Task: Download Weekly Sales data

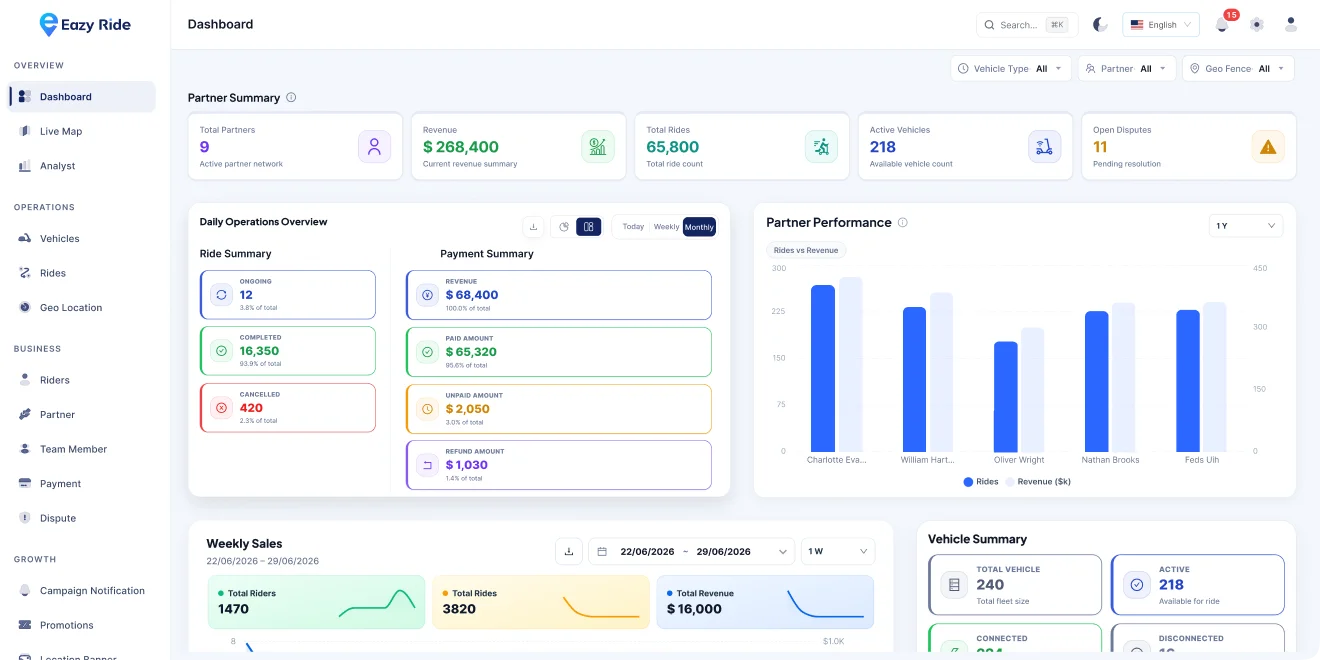Action: 569,551
